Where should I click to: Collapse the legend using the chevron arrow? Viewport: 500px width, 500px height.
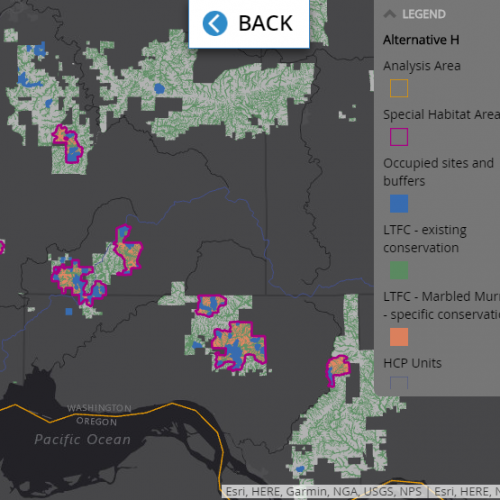coord(390,14)
